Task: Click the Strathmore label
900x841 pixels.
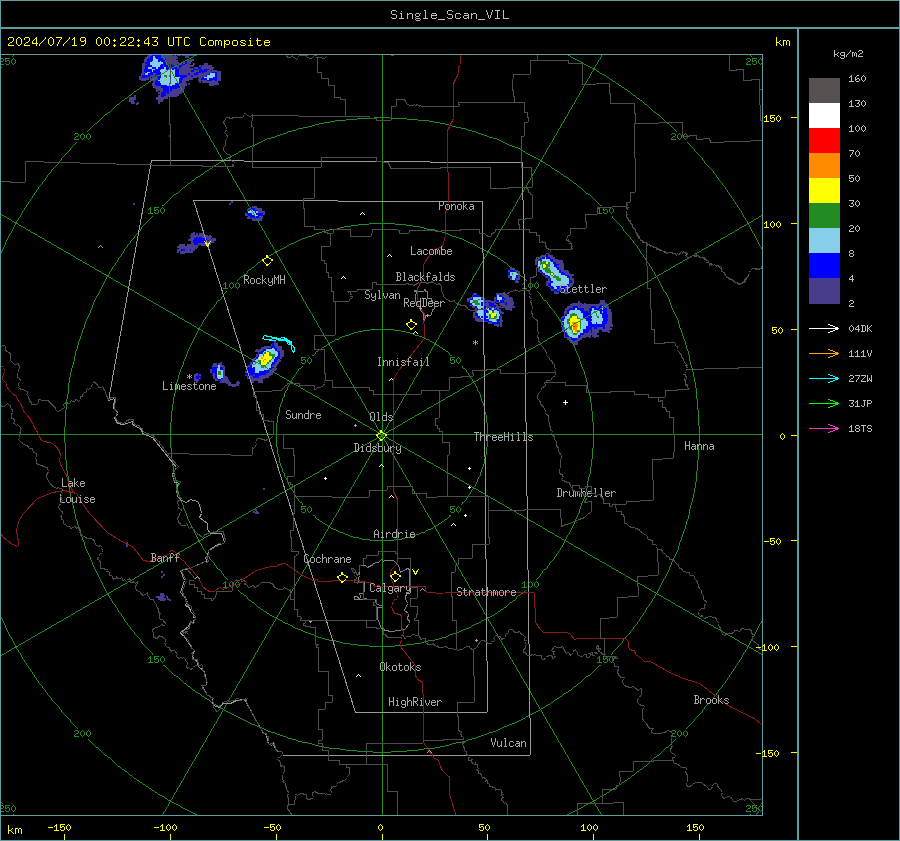Action: pyautogui.click(x=486, y=592)
